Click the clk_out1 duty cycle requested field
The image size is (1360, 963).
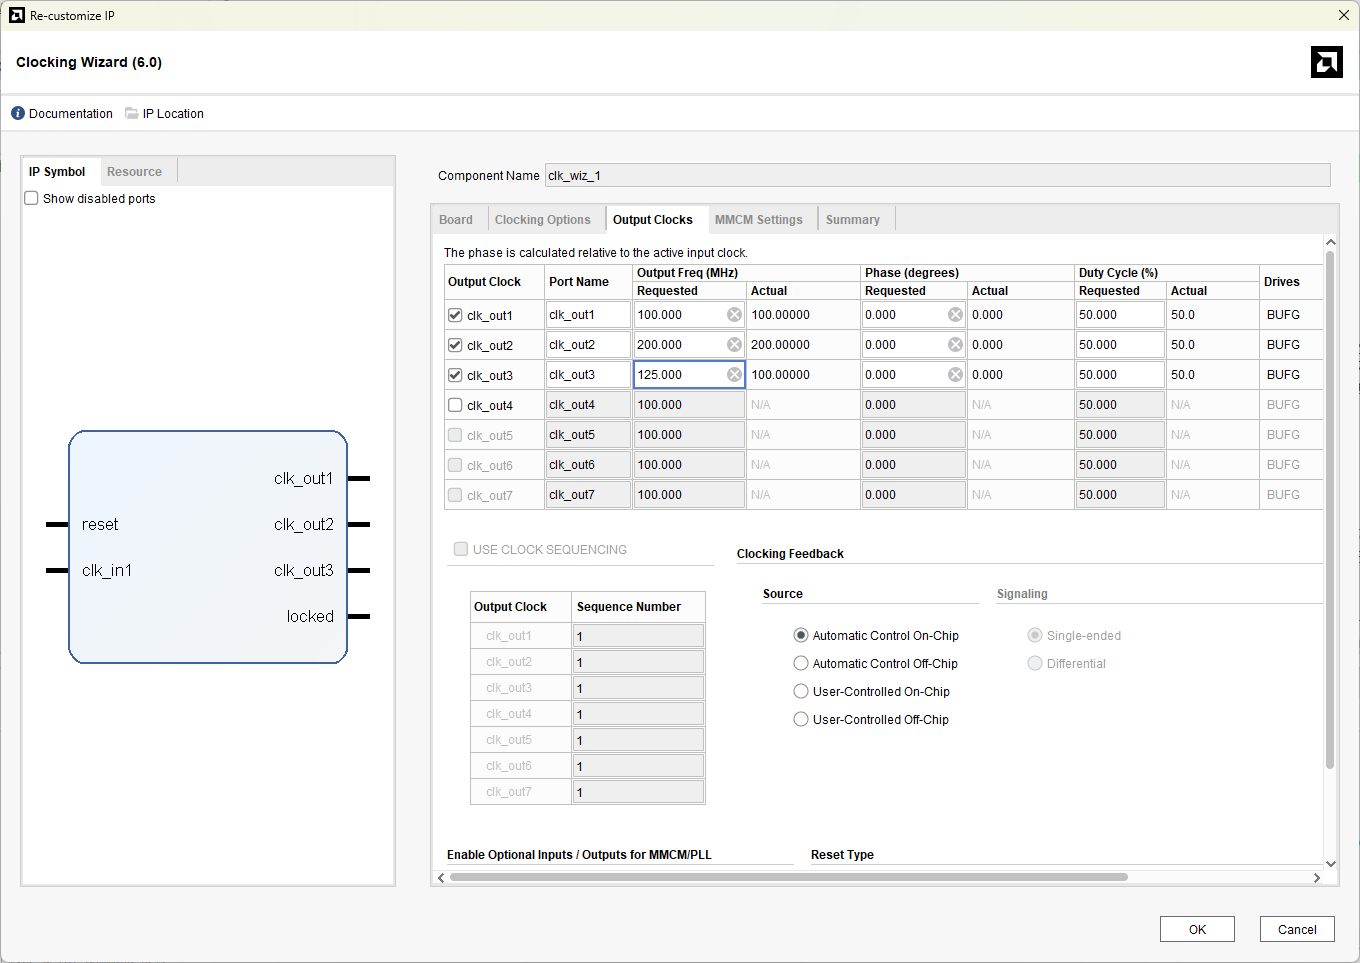(x=1118, y=315)
